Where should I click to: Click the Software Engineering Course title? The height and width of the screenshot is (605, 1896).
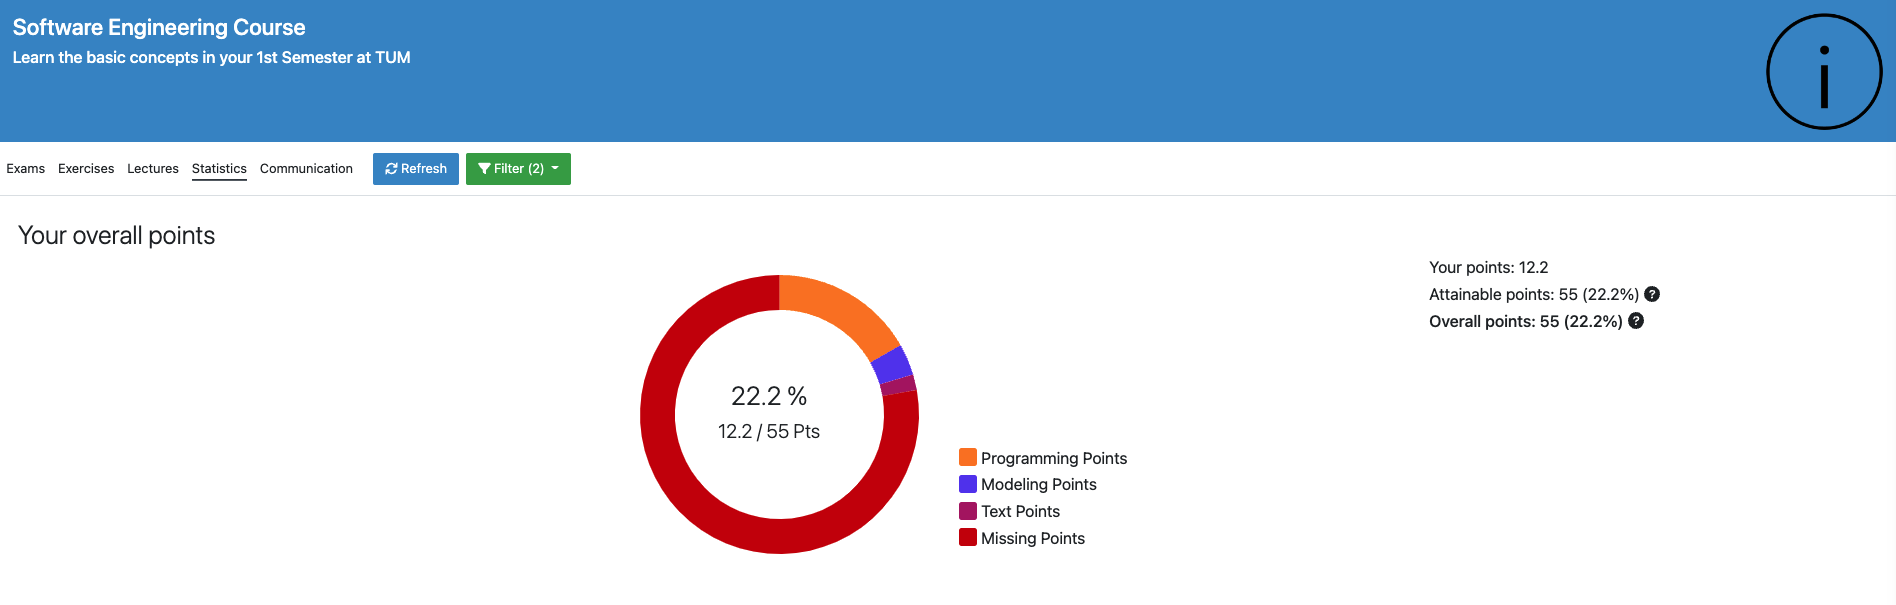click(159, 28)
